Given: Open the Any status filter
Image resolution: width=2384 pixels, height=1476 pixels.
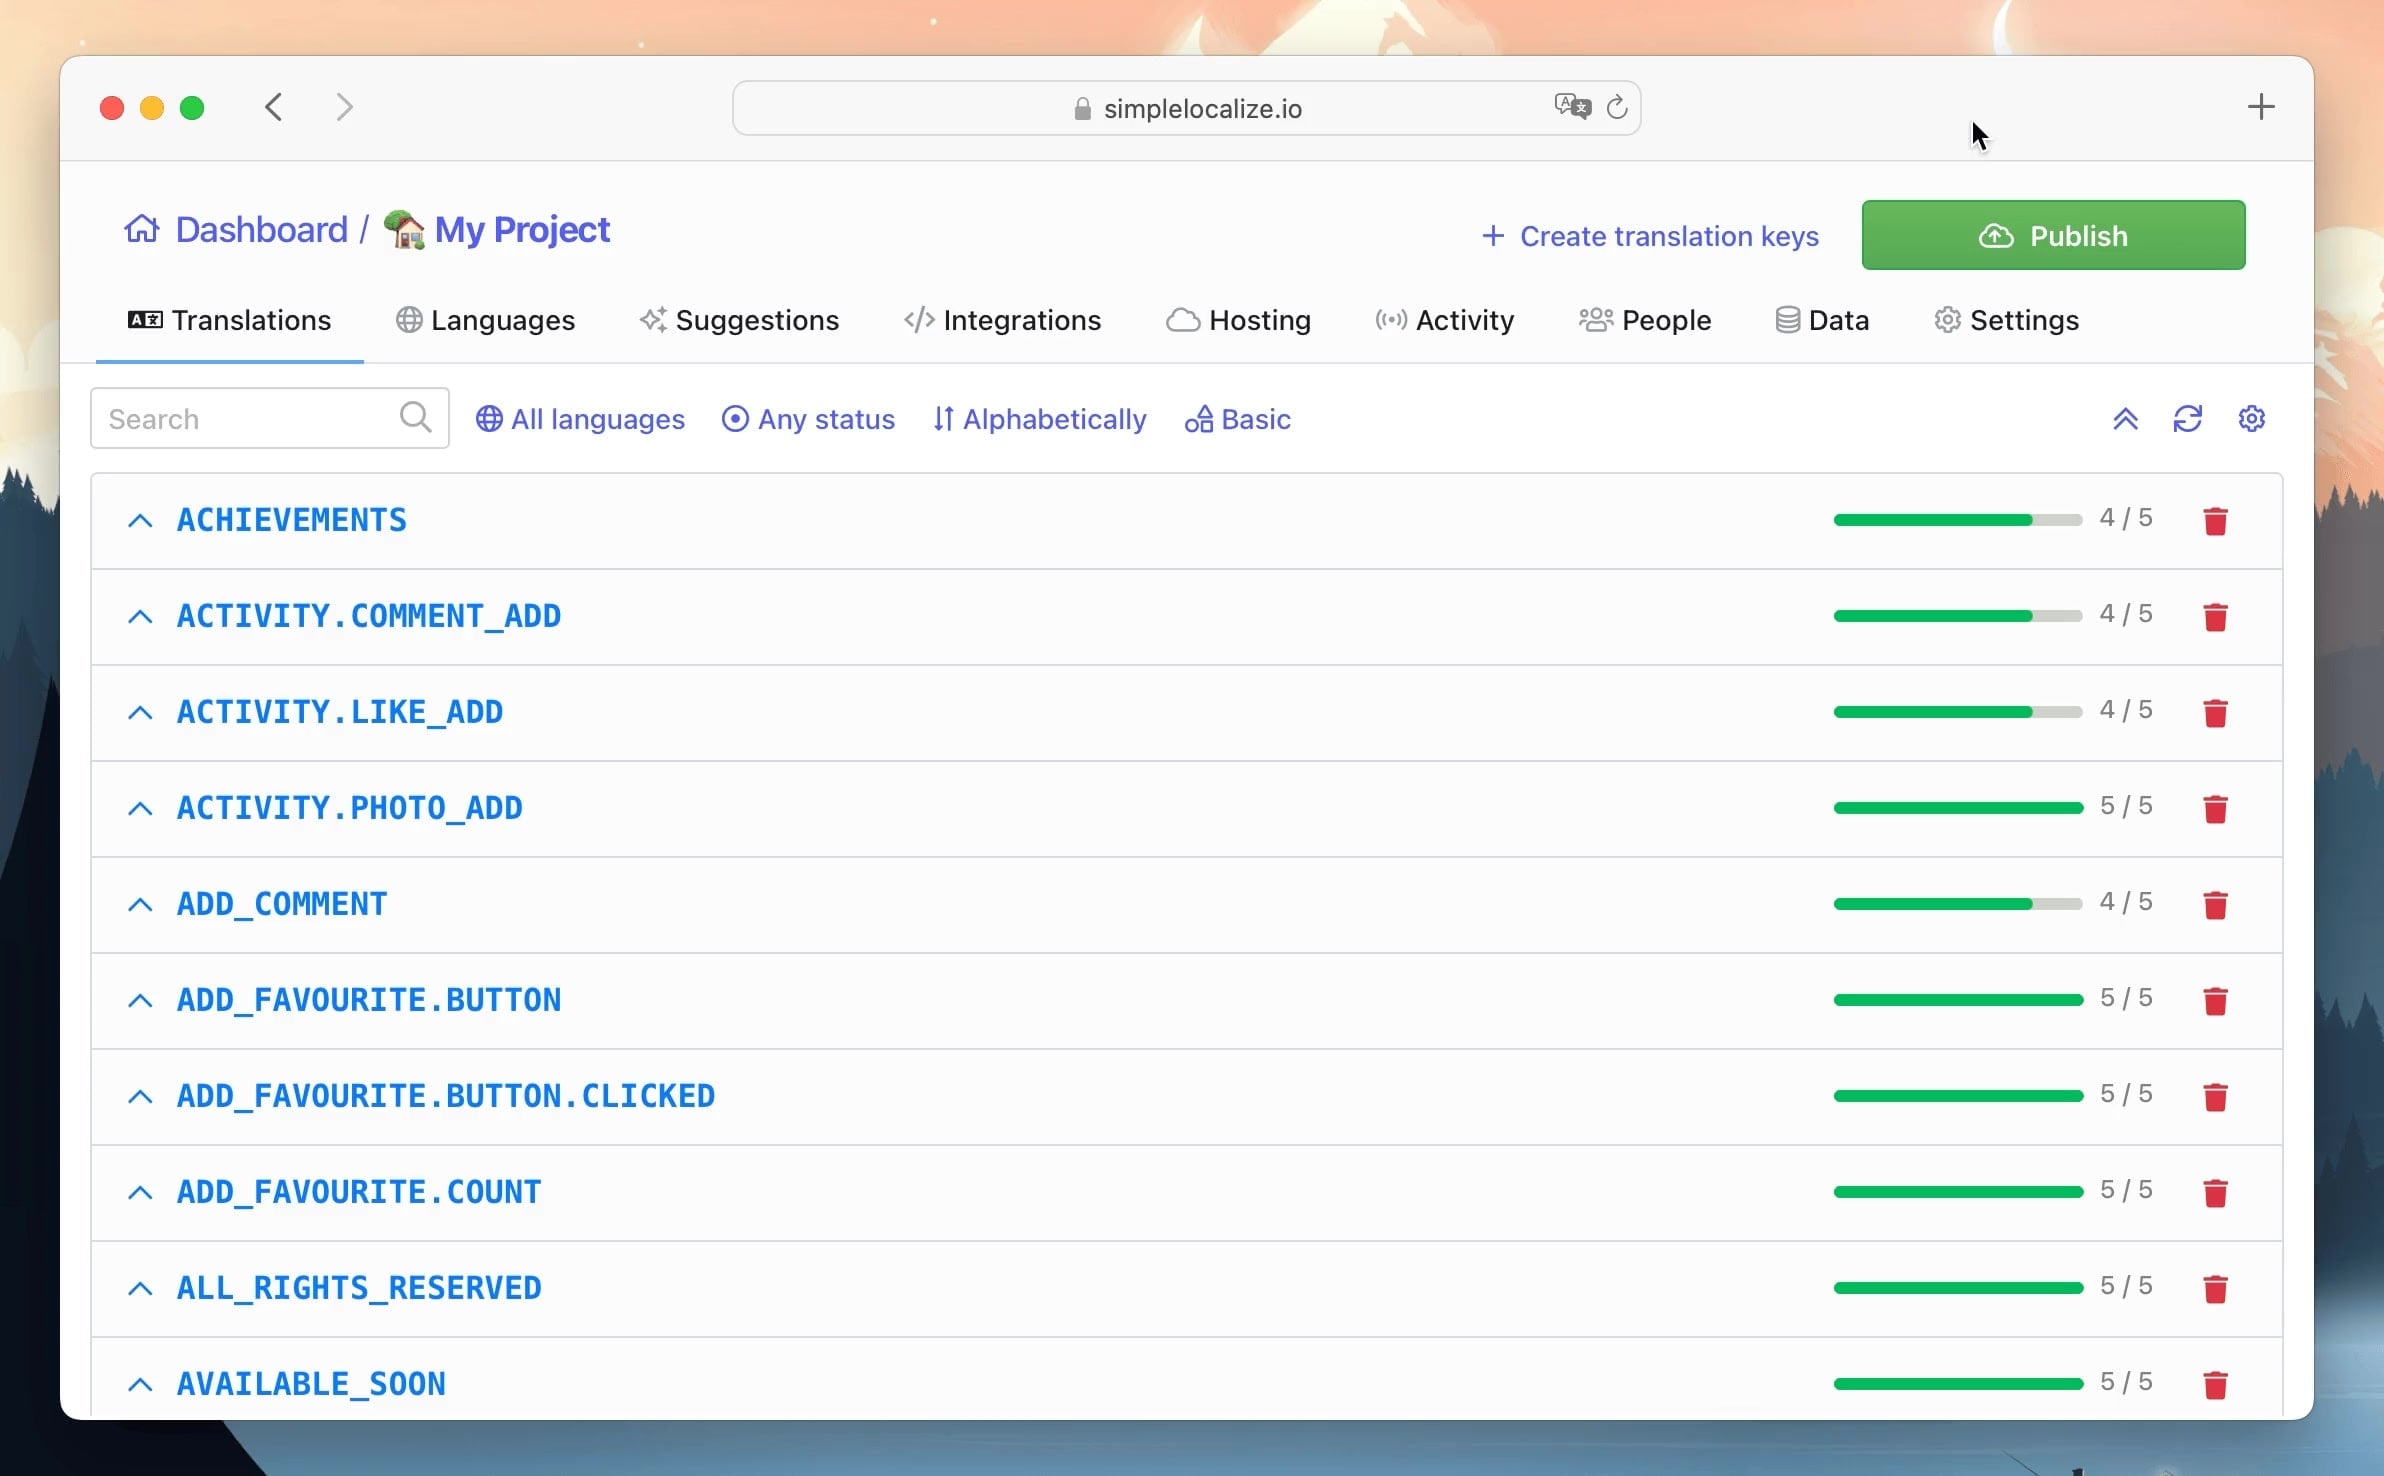Looking at the screenshot, I should tap(808, 419).
